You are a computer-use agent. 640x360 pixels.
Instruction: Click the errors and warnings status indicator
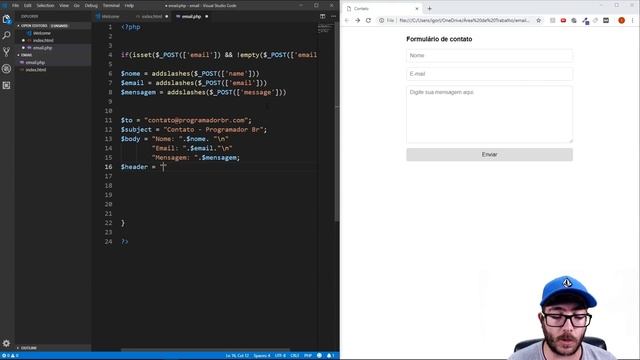(10, 356)
